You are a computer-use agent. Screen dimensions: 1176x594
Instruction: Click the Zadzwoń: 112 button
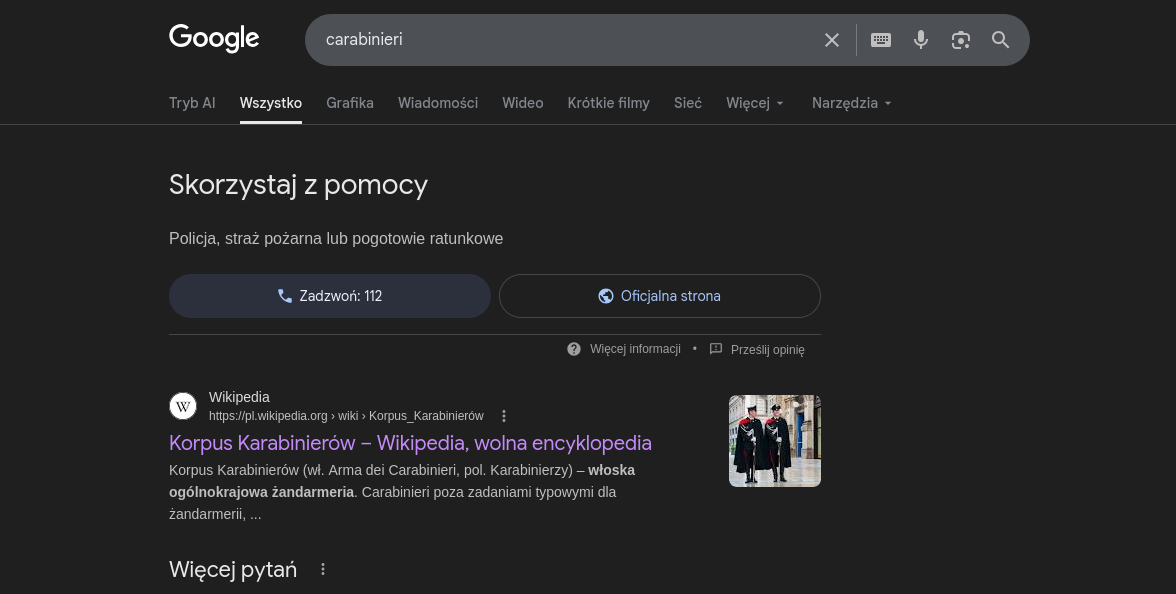(330, 296)
